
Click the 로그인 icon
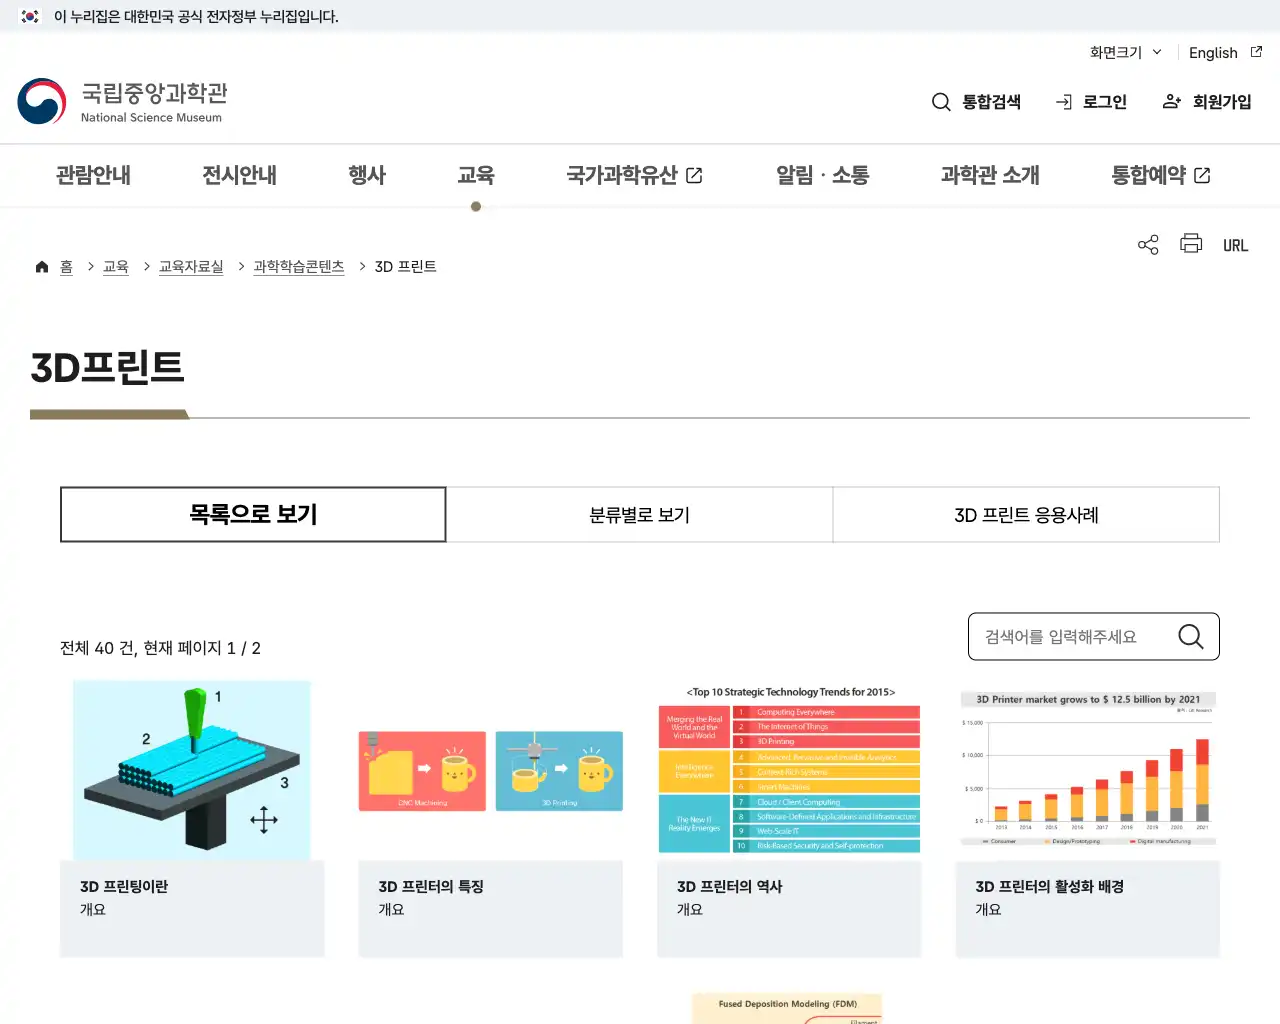[x=1063, y=101]
